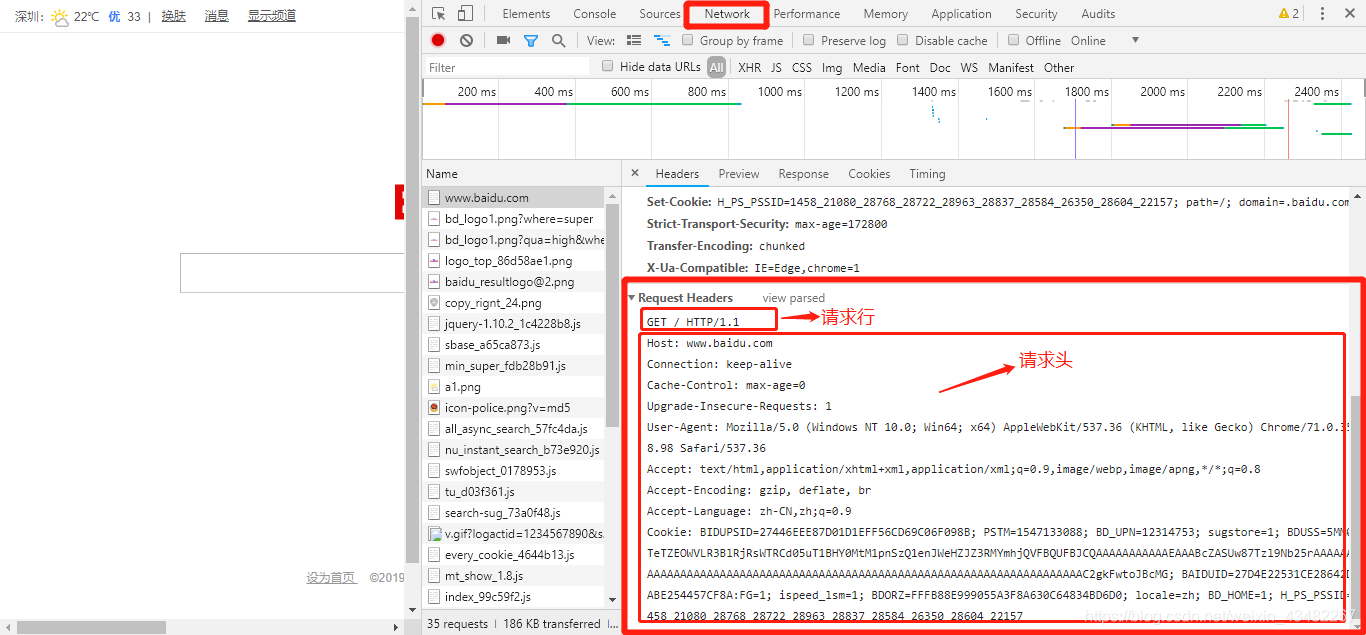
Task: Stop recording network log (red dot)
Action: tap(438, 41)
